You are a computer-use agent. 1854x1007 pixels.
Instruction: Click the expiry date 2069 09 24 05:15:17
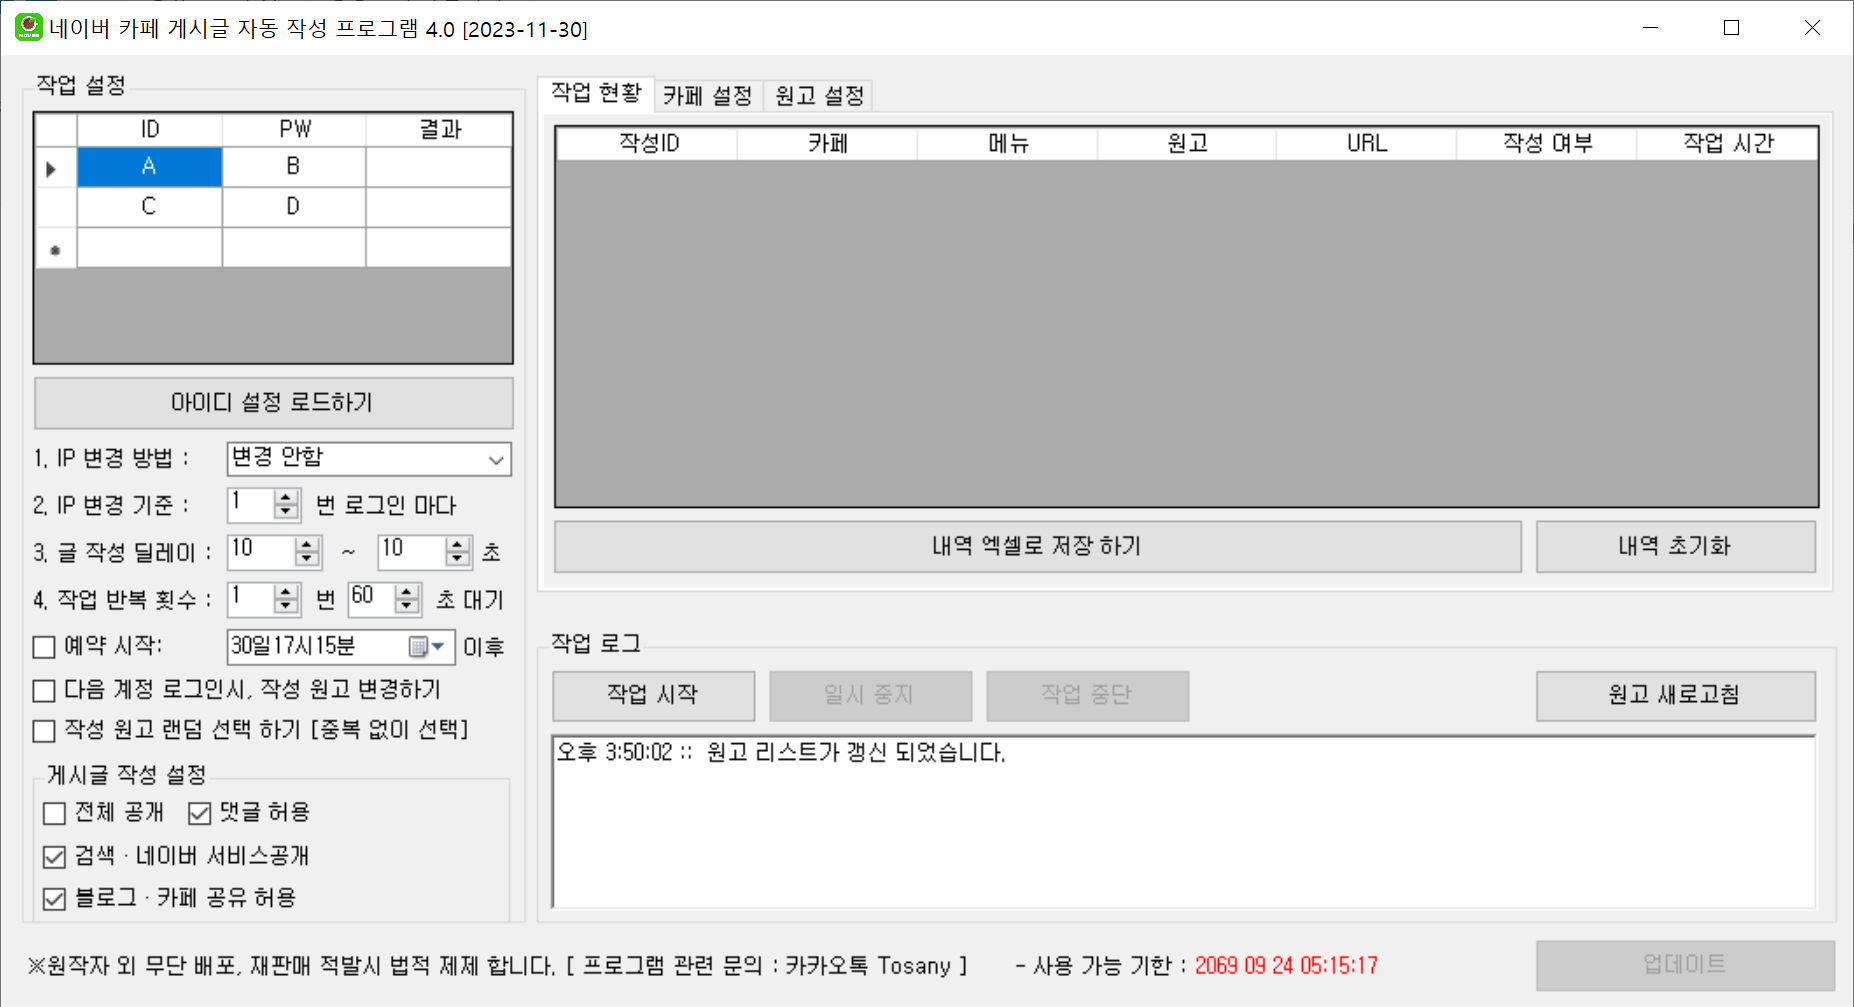coord(1286,966)
